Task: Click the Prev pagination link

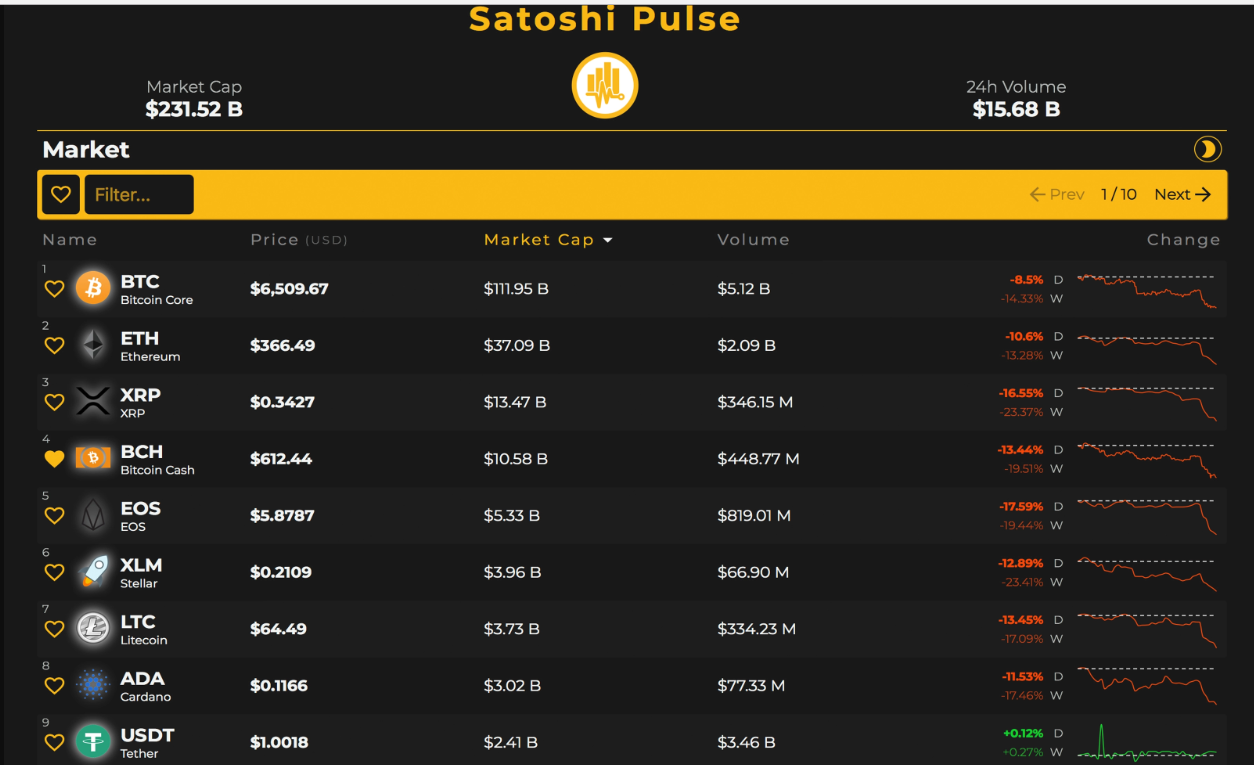Action: pyautogui.click(x=1057, y=194)
